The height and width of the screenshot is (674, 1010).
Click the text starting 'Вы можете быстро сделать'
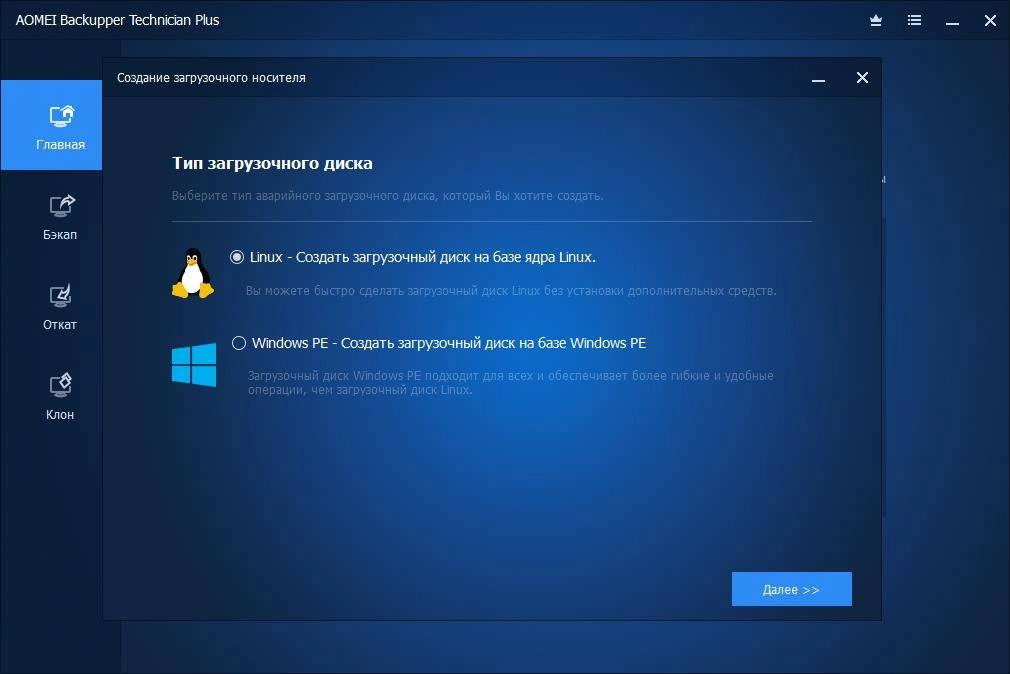511,291
